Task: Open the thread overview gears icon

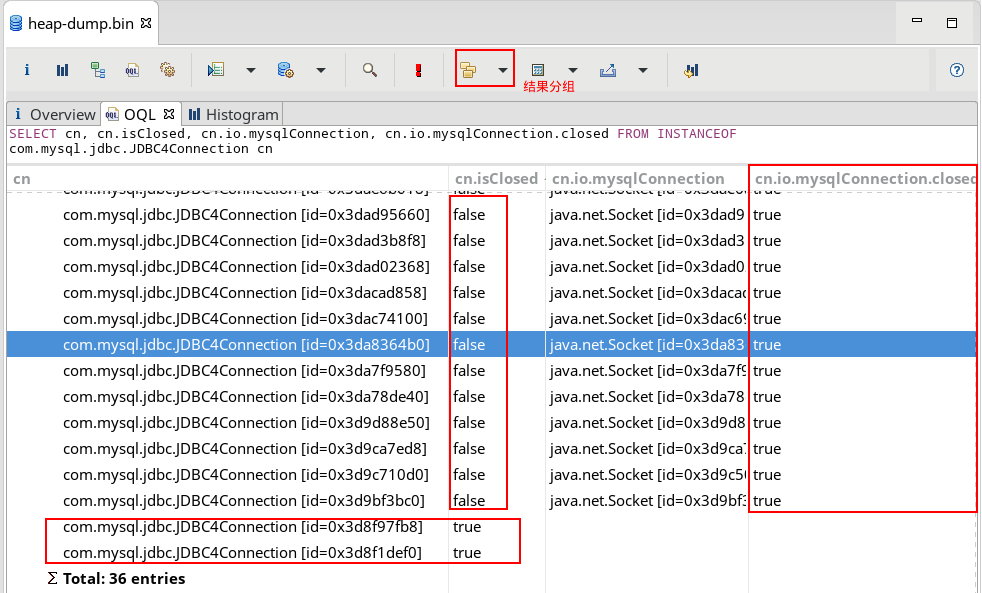Action: pos(167,70)
